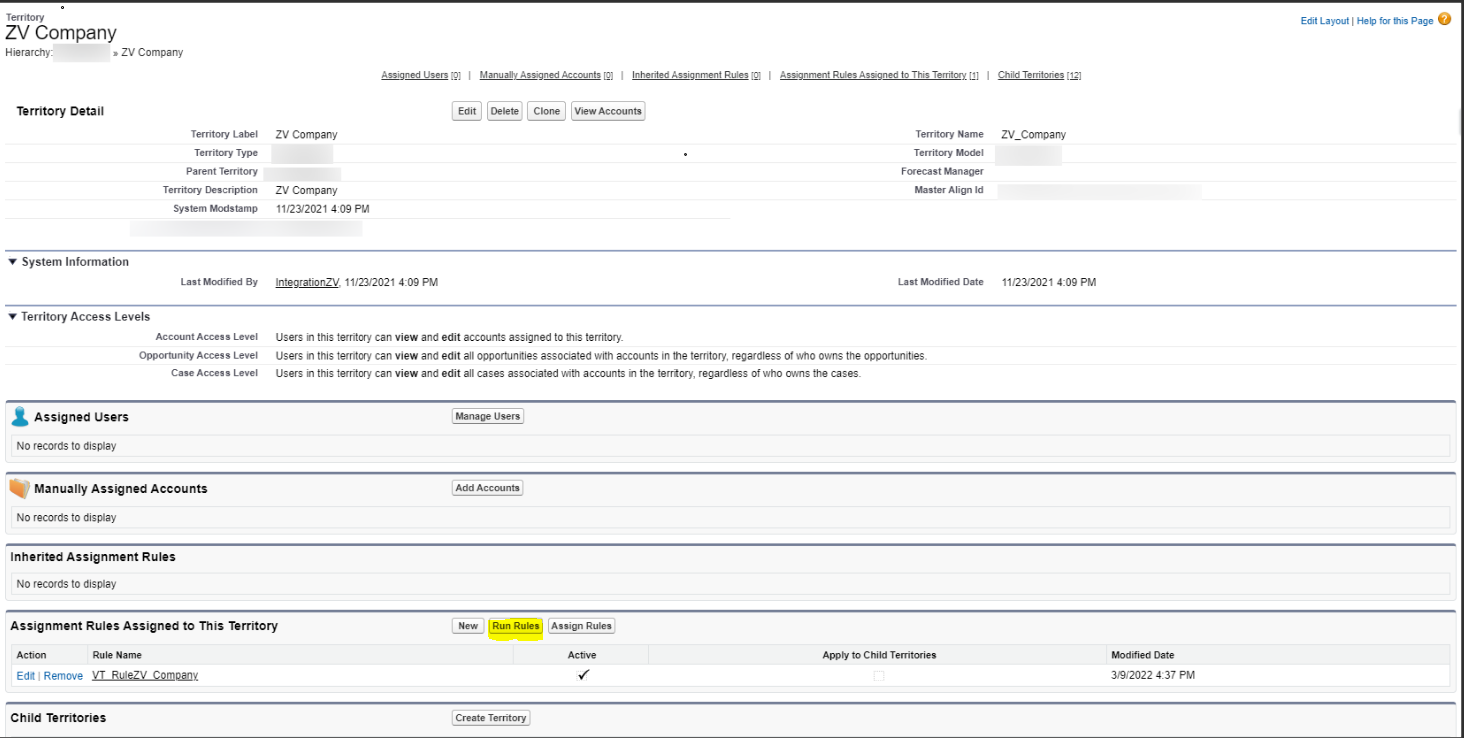The width and height of the screenshot is (1464, 738).
Task: Open the VT_RuleZV_Company rule link
Action: [x=145, y=676]
